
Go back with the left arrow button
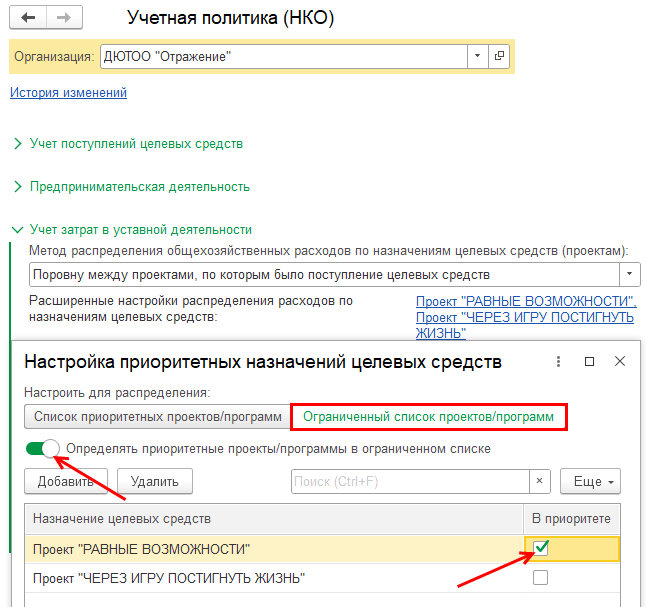coord(28,17)
